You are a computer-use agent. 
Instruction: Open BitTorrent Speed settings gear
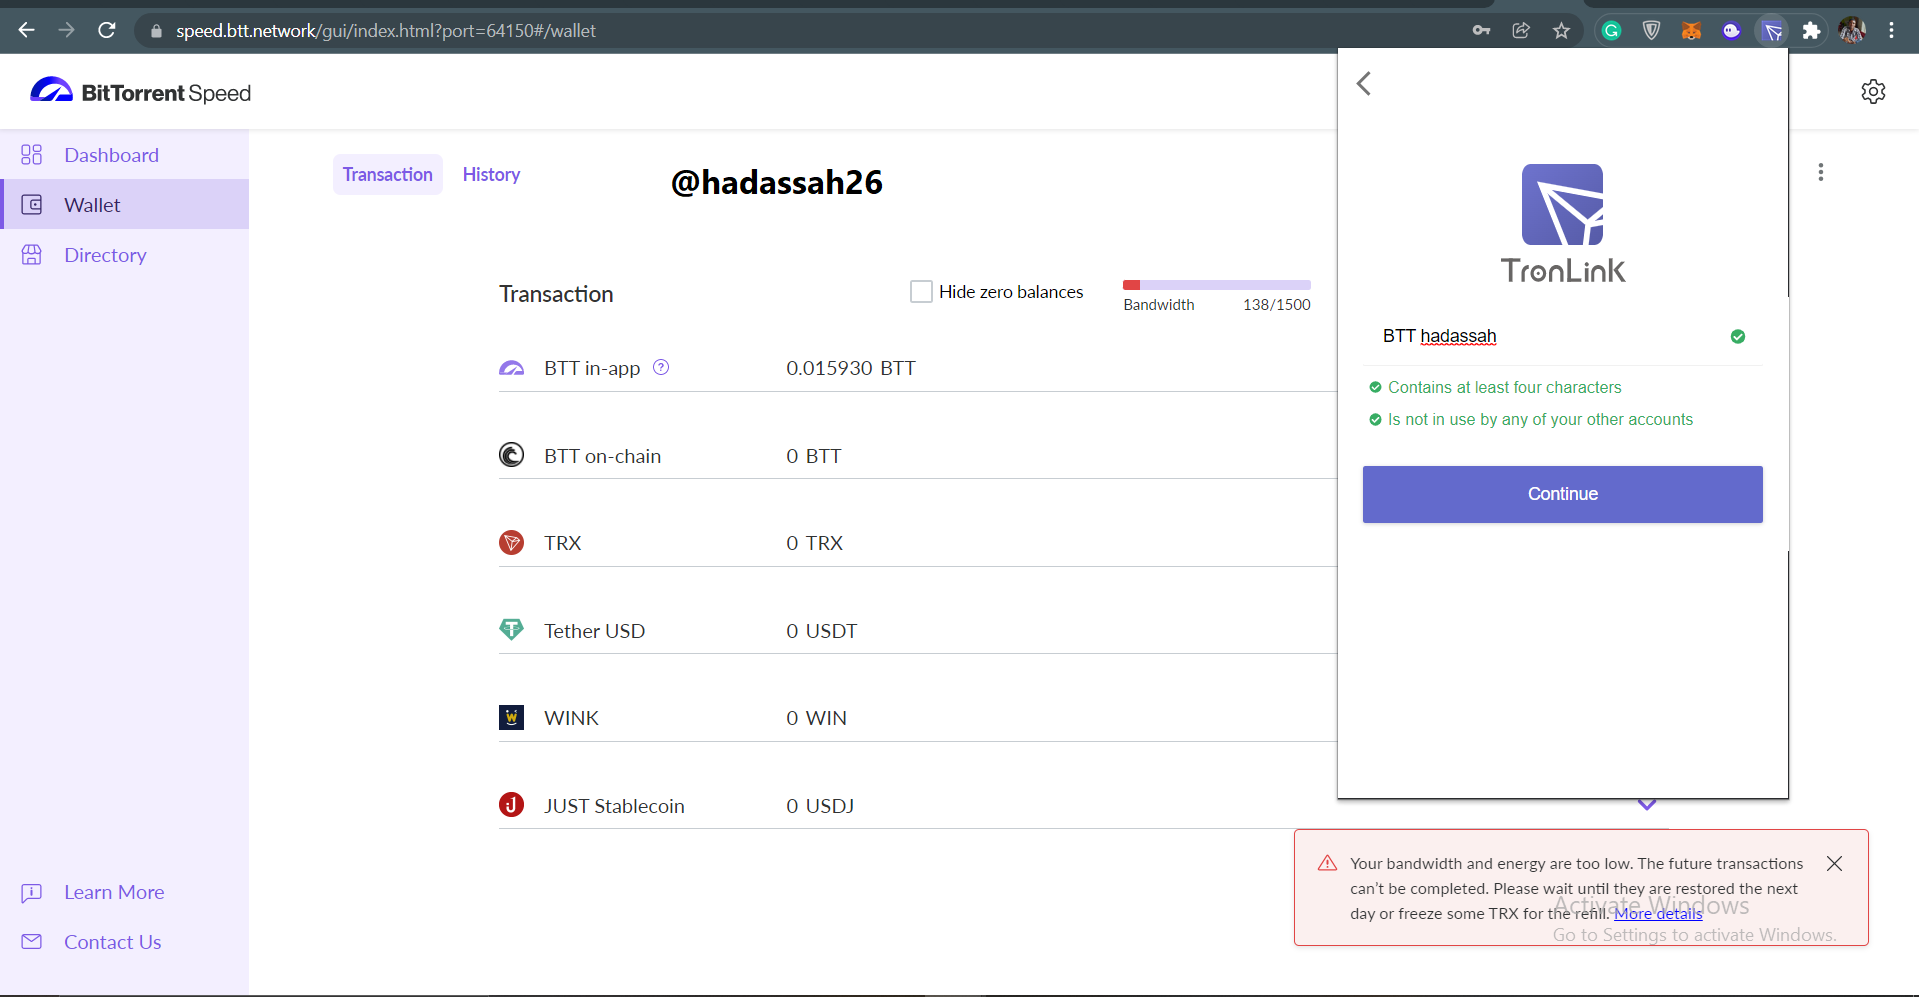tap(1873, 92)
